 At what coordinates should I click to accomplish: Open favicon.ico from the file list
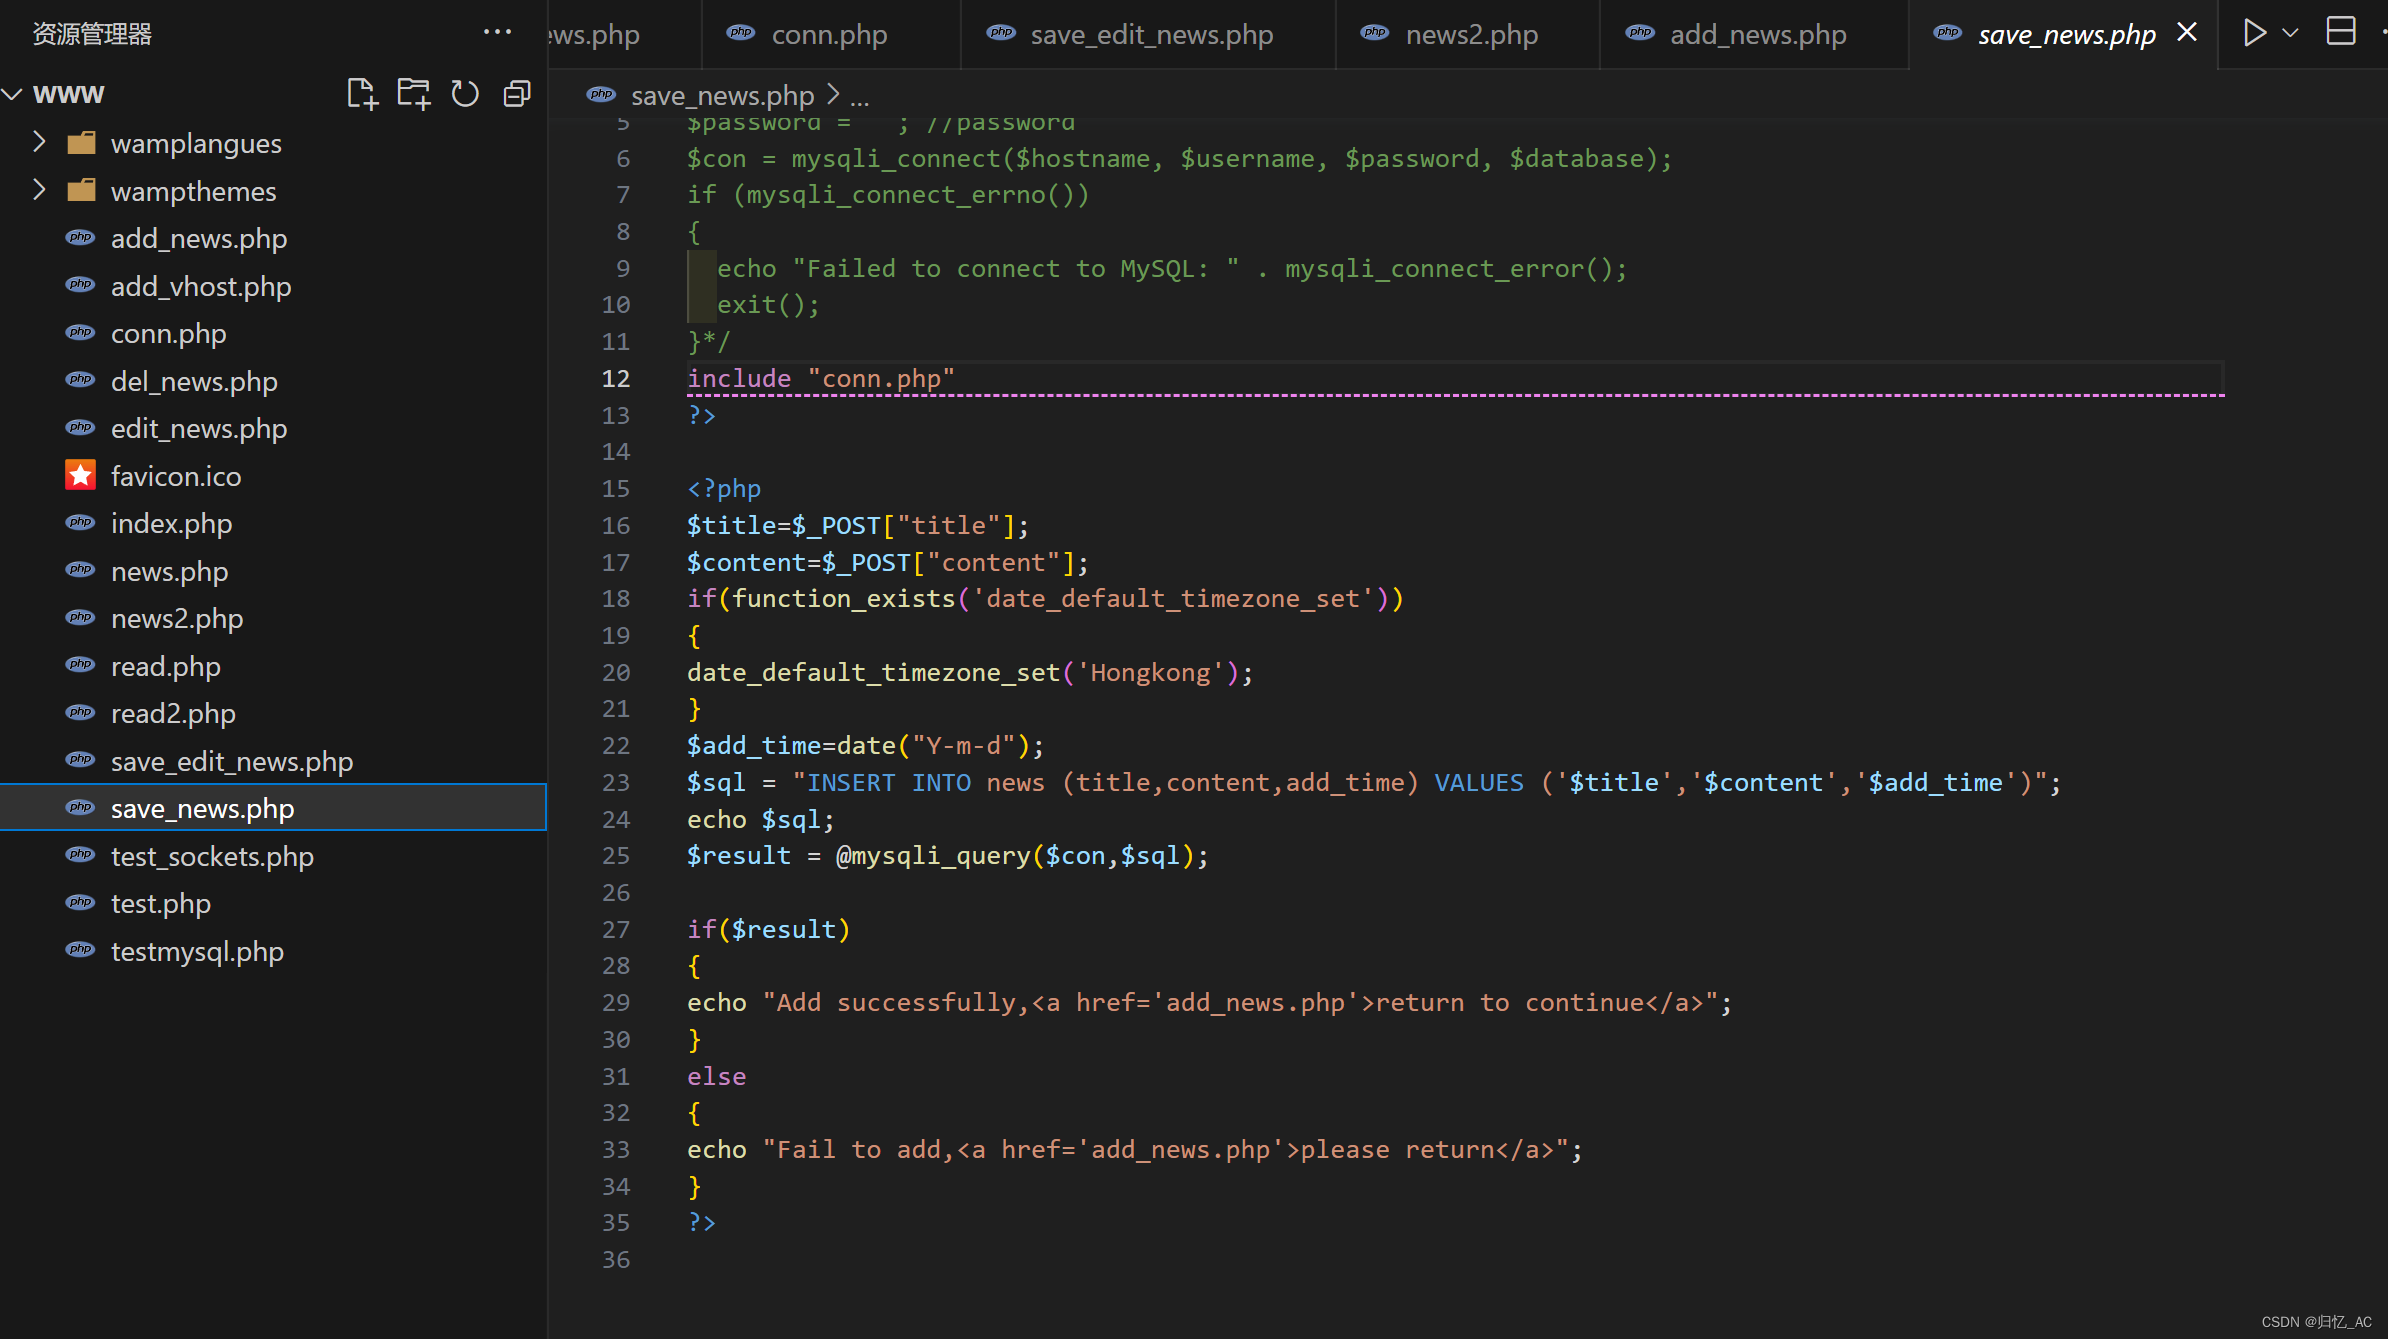(x=175, y=476)
